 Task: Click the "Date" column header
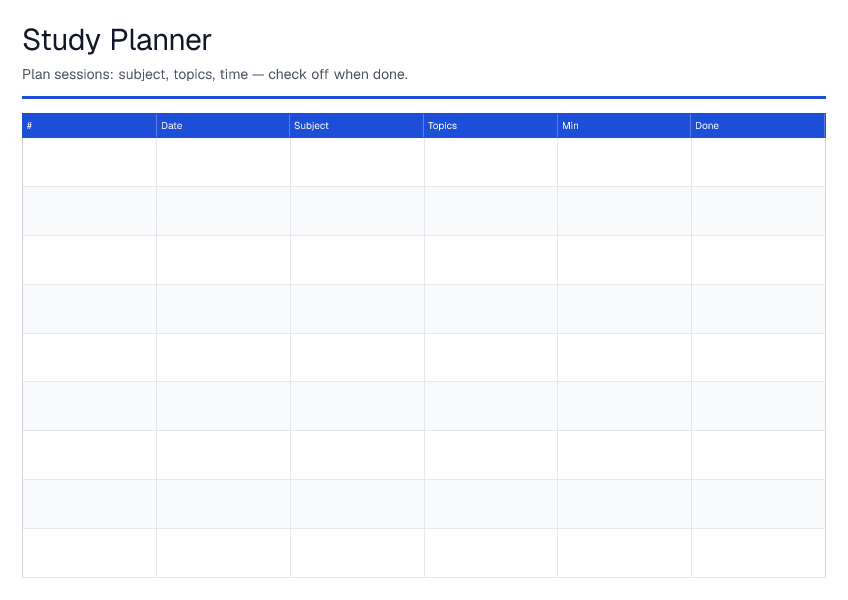(x=223, y=126)
